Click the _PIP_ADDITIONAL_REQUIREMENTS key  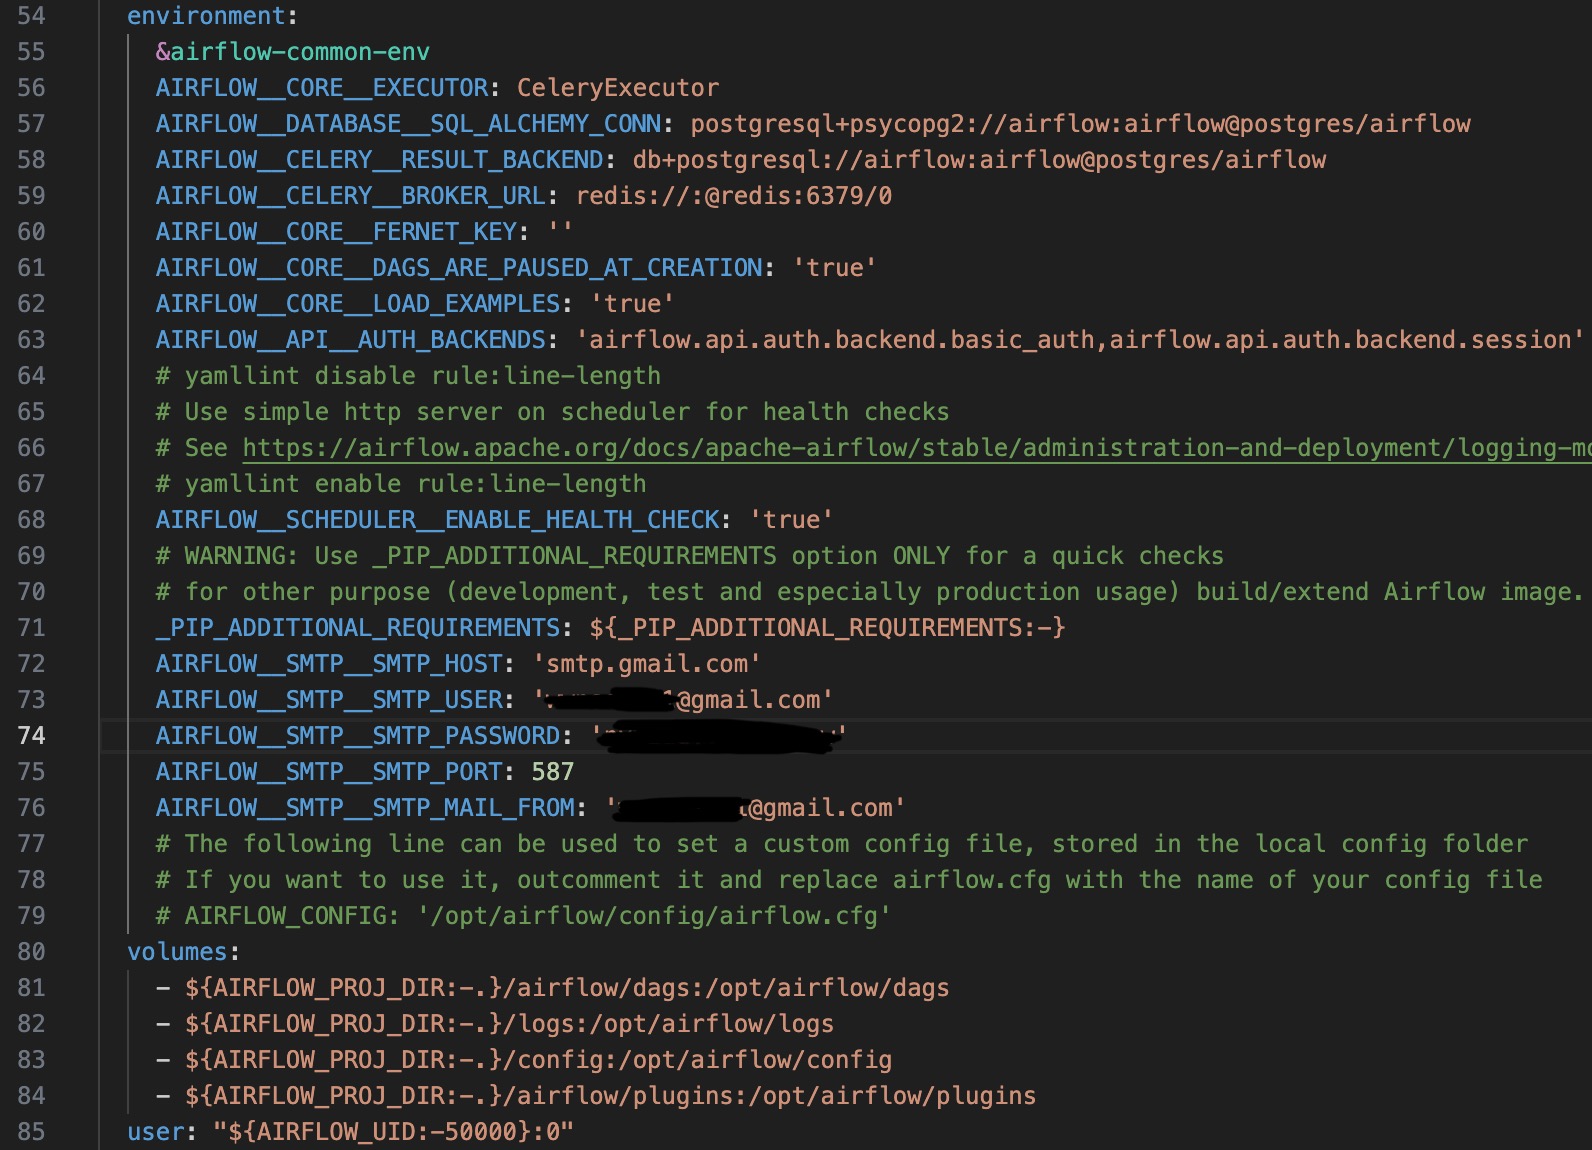coord(358,628)
